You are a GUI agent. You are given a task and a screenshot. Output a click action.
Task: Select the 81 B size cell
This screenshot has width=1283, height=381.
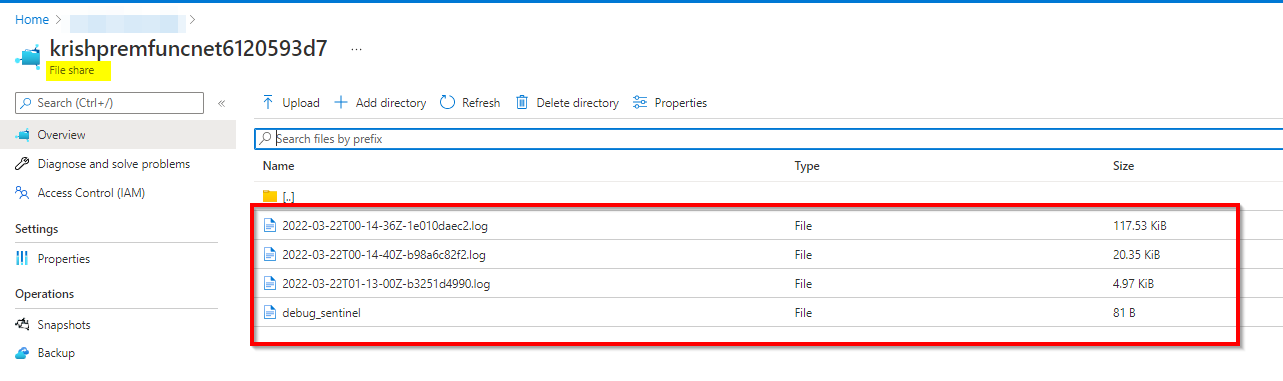click(x=1125, y=313)
